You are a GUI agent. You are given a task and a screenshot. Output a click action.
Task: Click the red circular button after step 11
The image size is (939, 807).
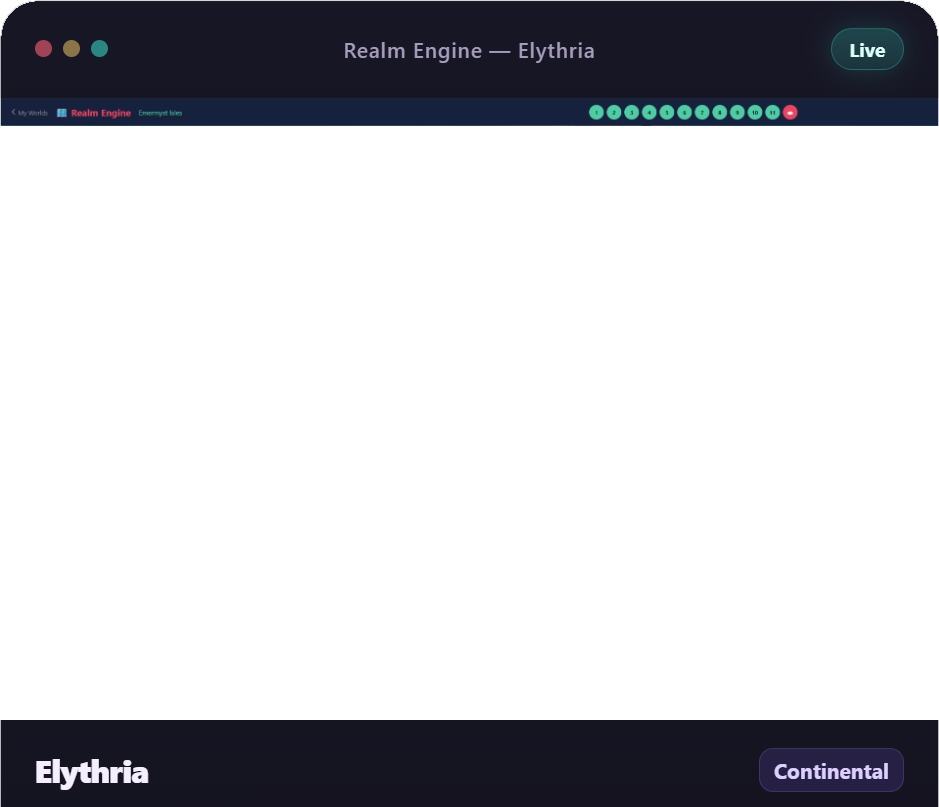pyautogui.click(x=790, y=112)
